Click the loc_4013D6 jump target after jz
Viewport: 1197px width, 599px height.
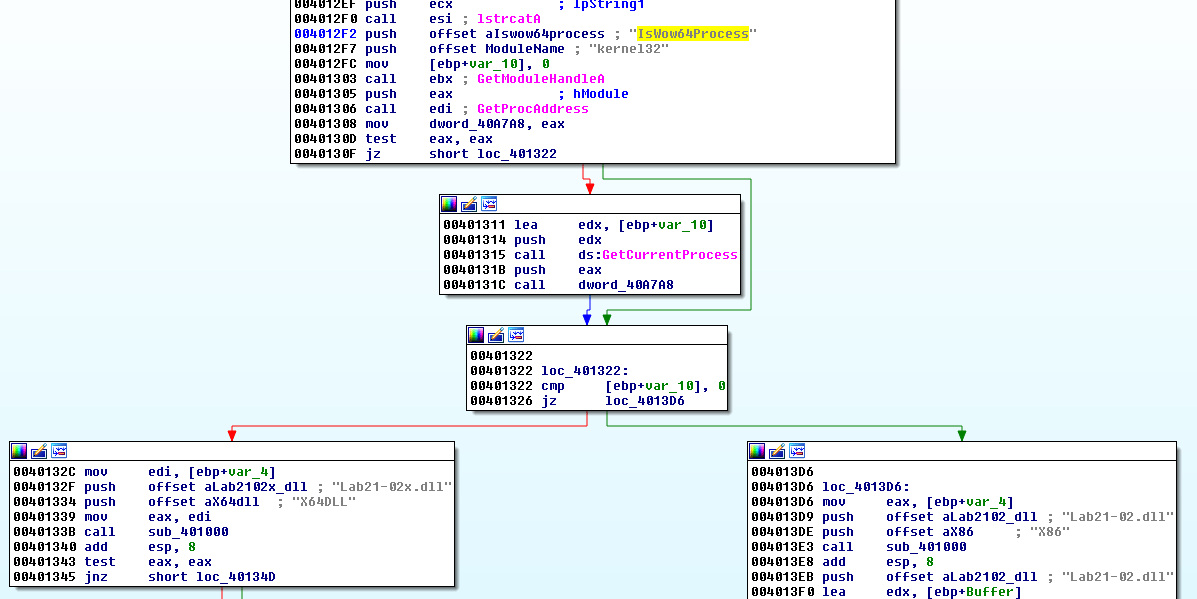point(644,401)
